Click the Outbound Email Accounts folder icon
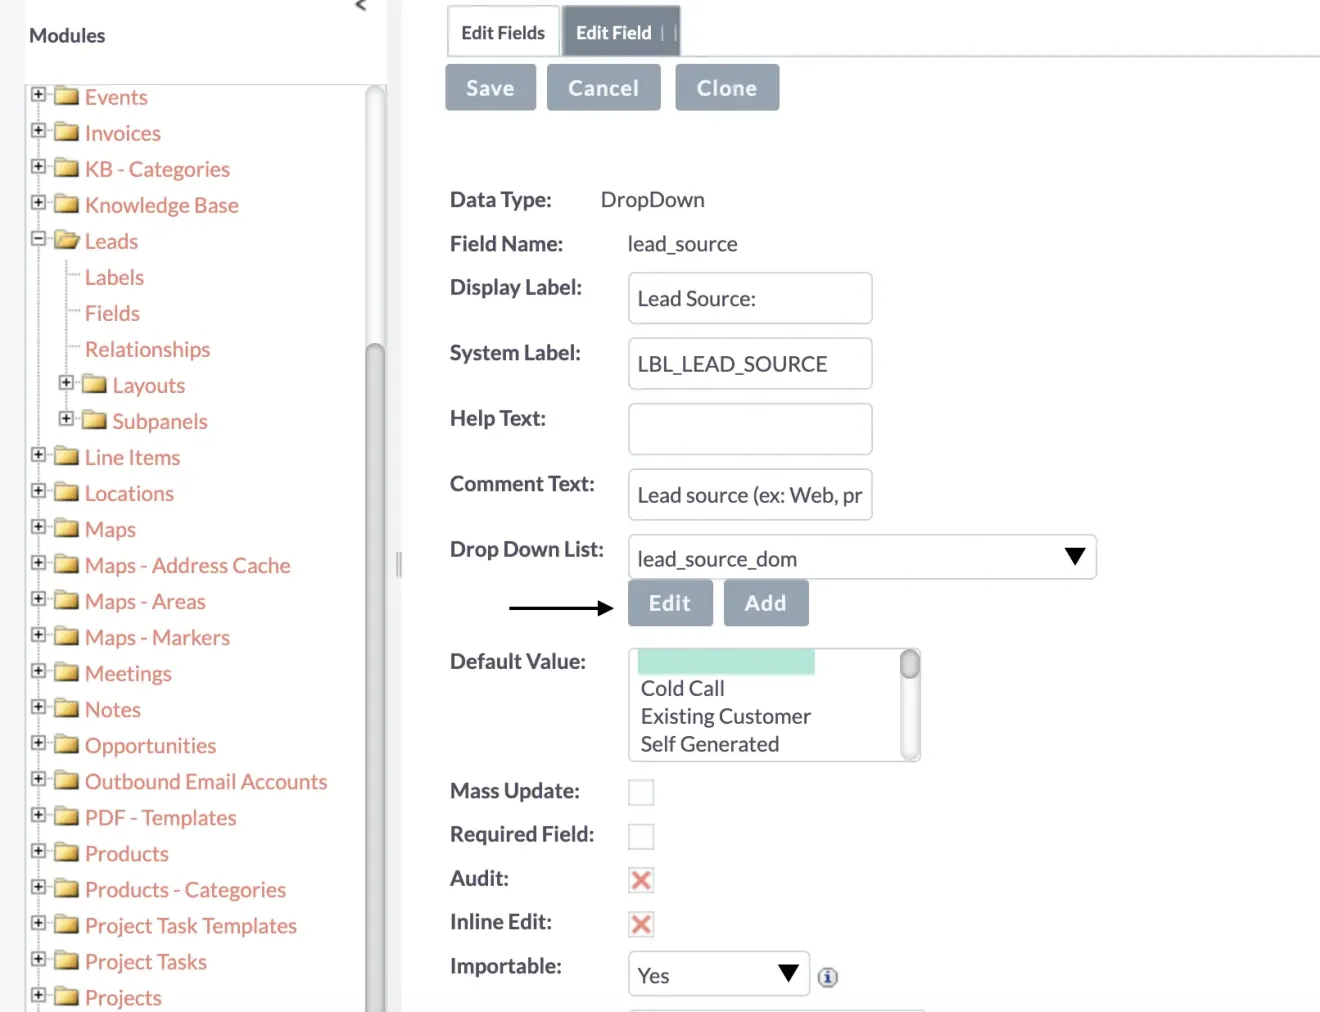 pyautogui.click(x=65, y=781)
